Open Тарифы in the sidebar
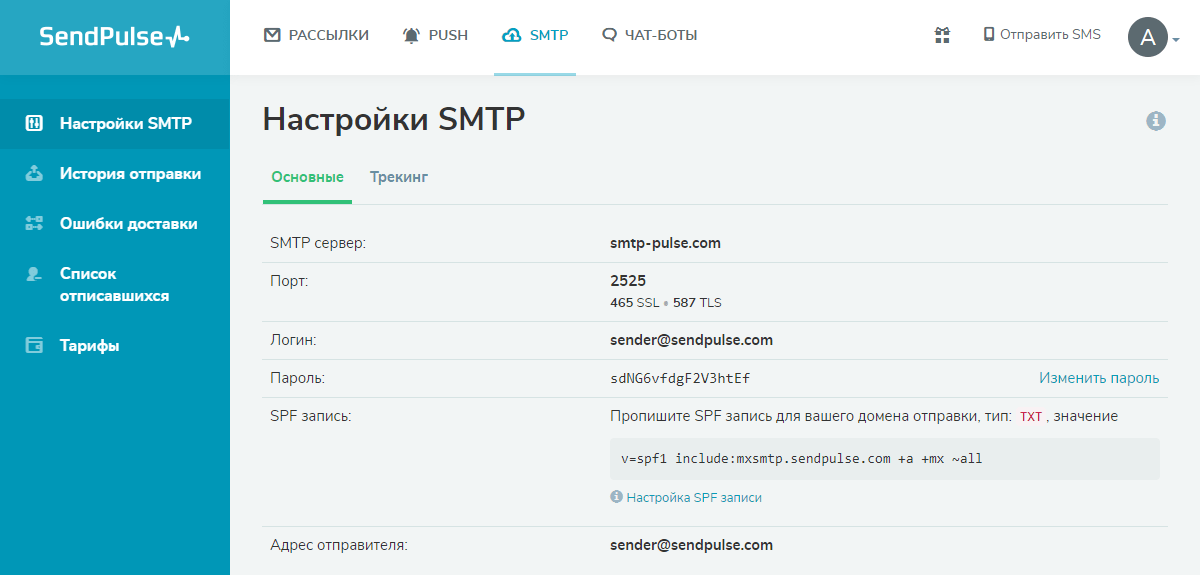This screenshot has width=1200, height=575. pos(115,346)
